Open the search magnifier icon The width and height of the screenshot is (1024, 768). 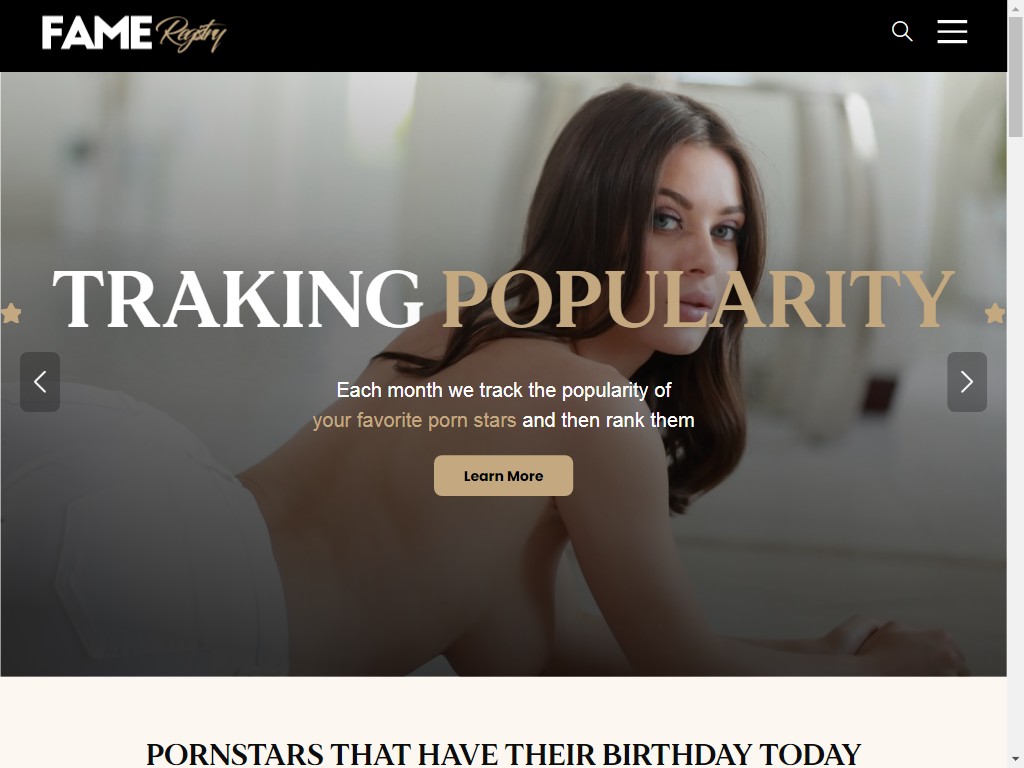click(902, 31)
